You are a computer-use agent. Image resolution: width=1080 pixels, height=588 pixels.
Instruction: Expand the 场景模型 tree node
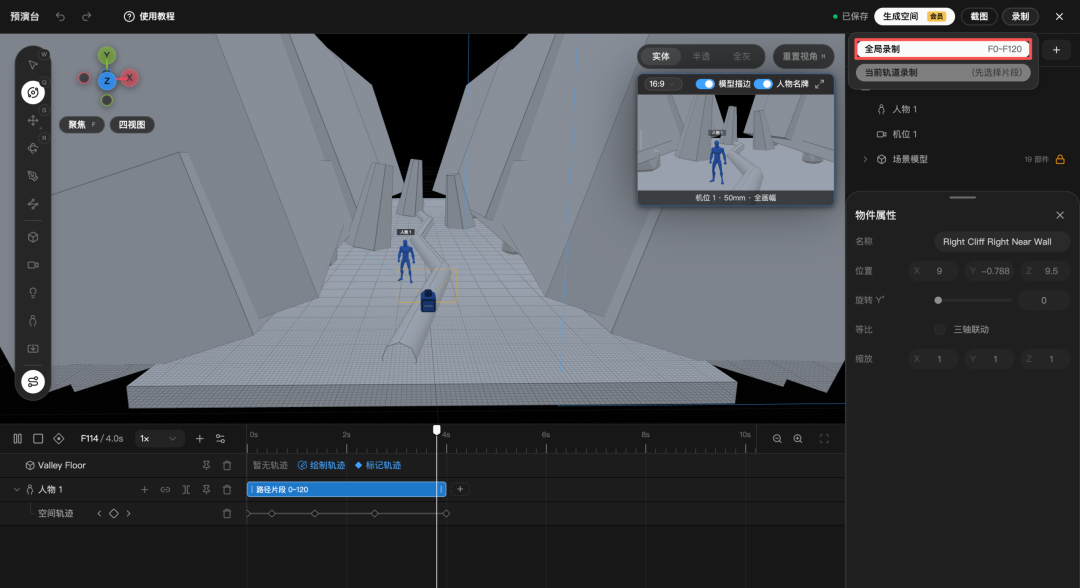(x=865, y=159)
